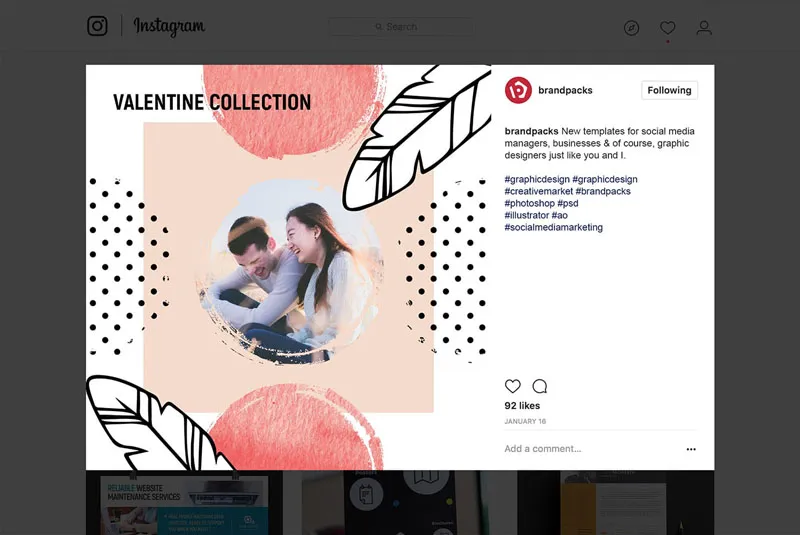Open the three-dot more options menu
The height and width of the screenshot is (535, 800).
coord(691,449)
